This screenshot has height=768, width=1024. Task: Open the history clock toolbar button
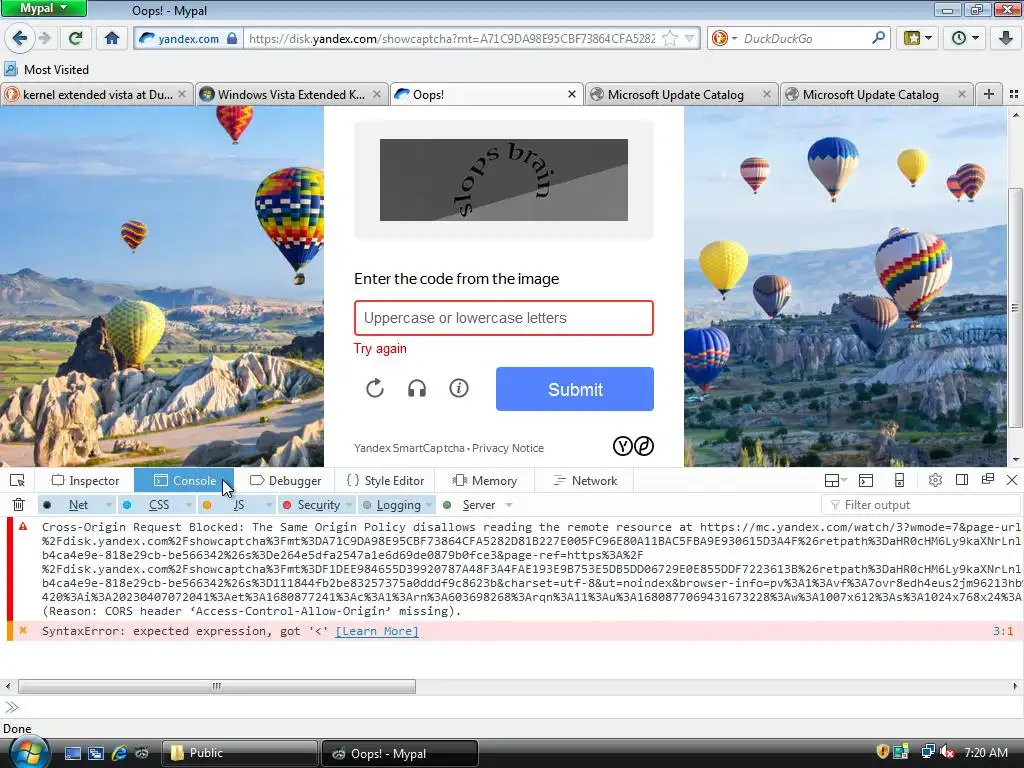(x=965, y=38)
